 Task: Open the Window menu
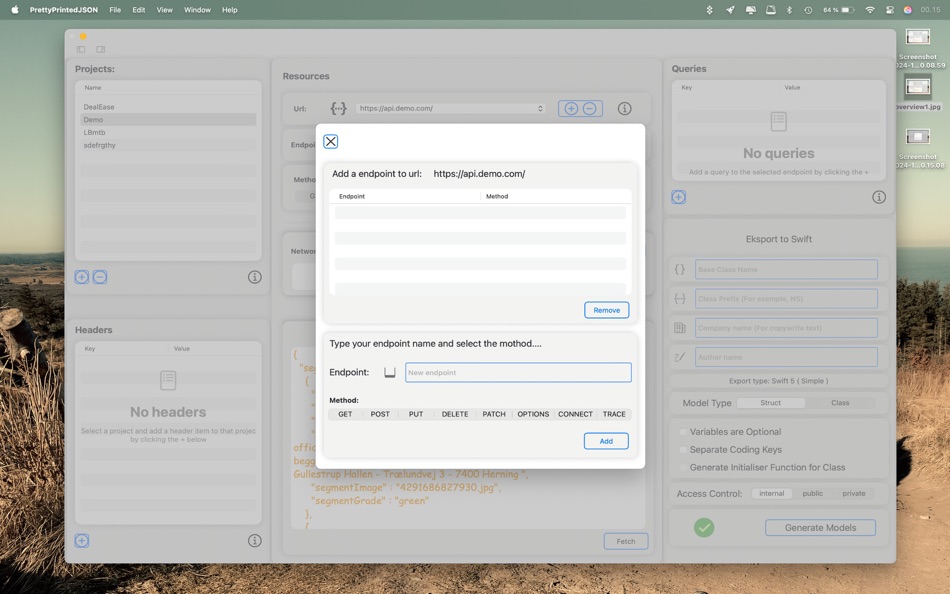(197, 9)
